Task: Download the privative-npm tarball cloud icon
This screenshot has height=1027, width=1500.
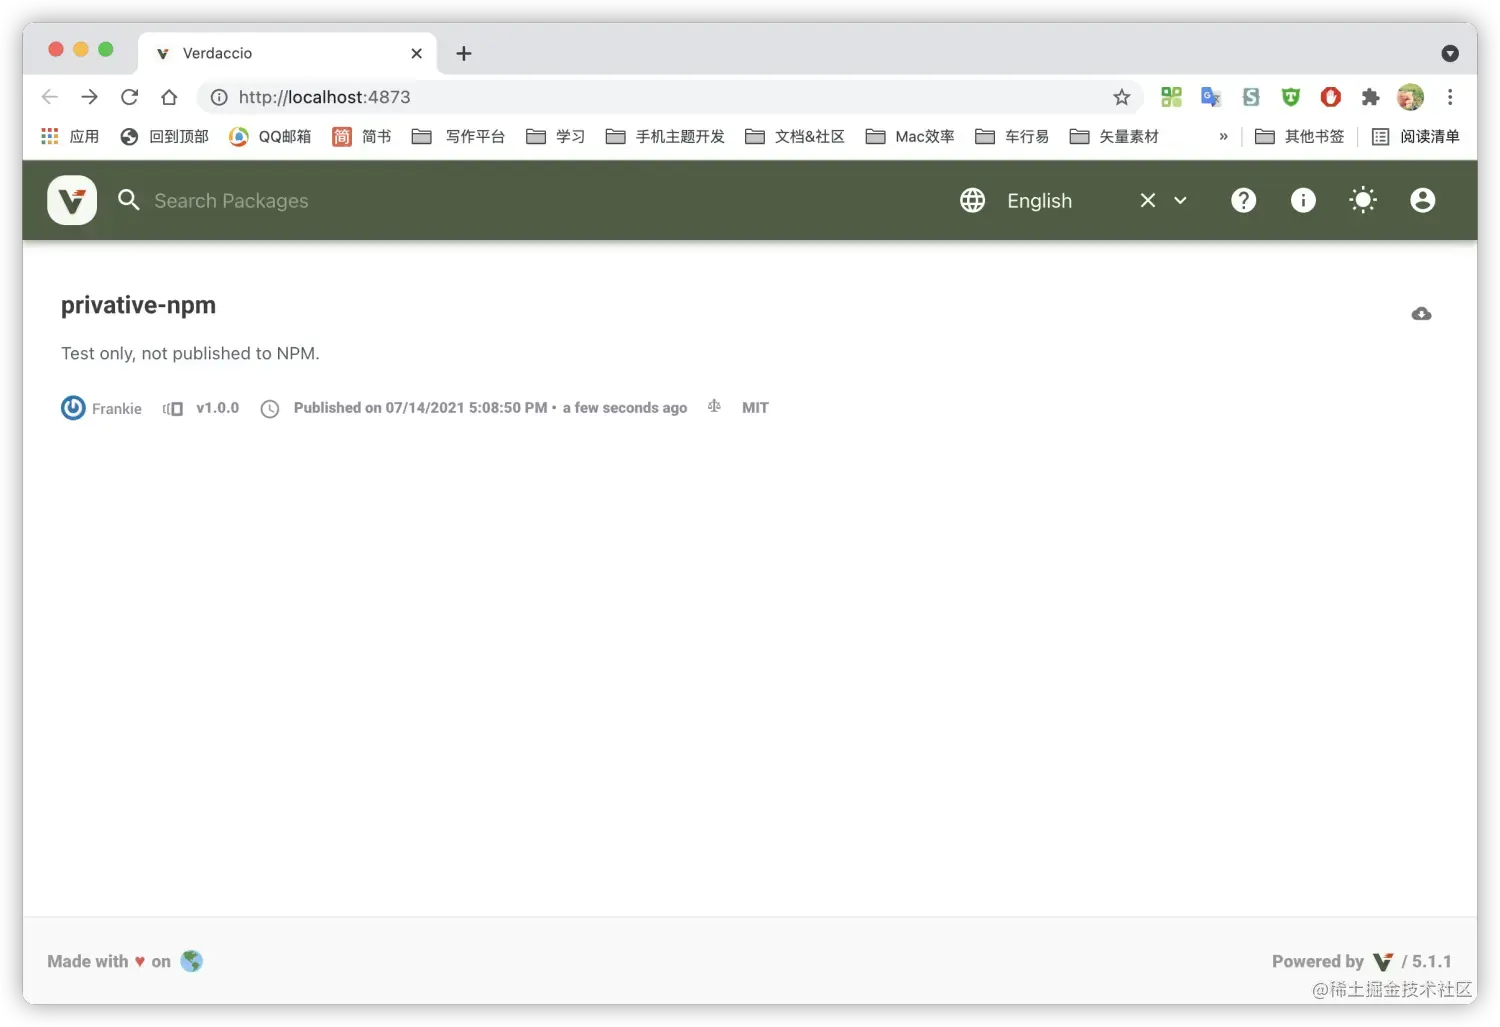Action: (1421, 314)
